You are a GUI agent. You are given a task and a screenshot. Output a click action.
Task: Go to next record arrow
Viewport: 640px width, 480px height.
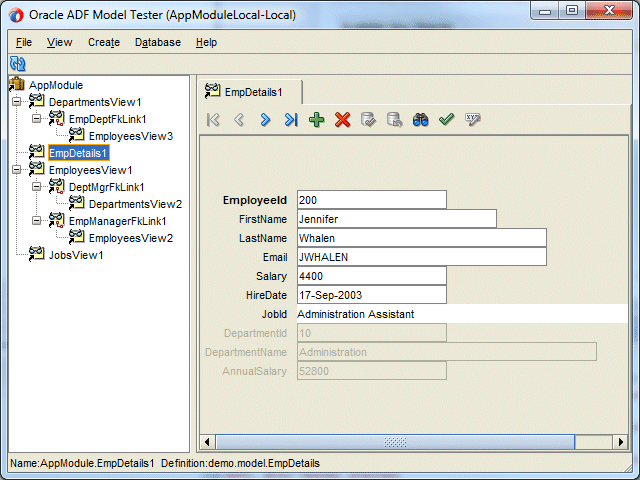coord(265,120)
